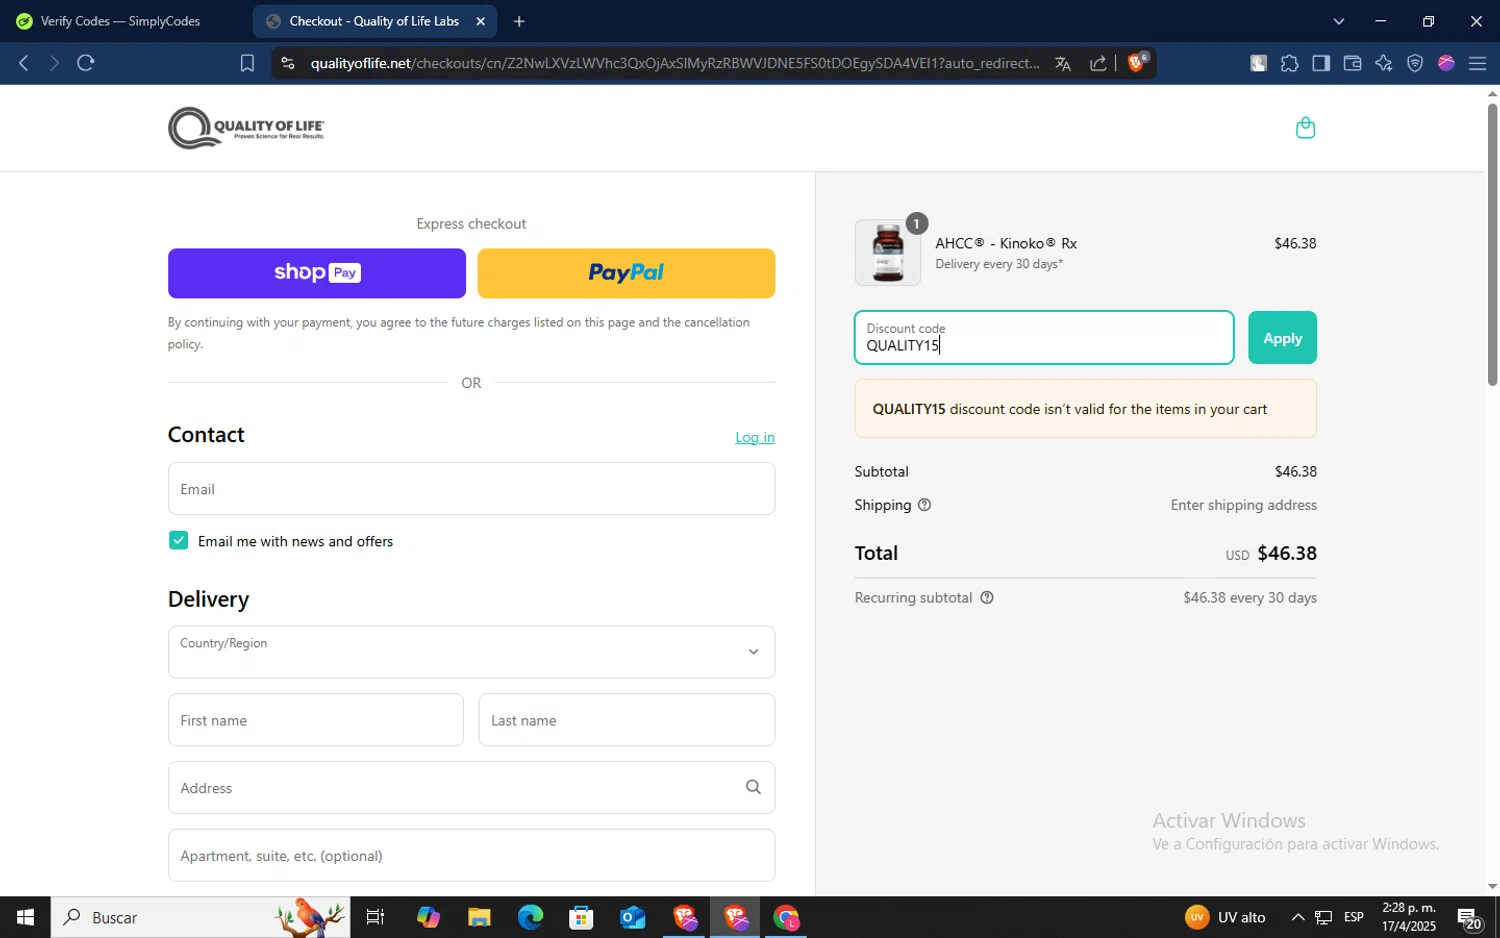The width and height of the screenshot is (1500, 938).
Task: Click the browser address bar URL
Action: 675,63
